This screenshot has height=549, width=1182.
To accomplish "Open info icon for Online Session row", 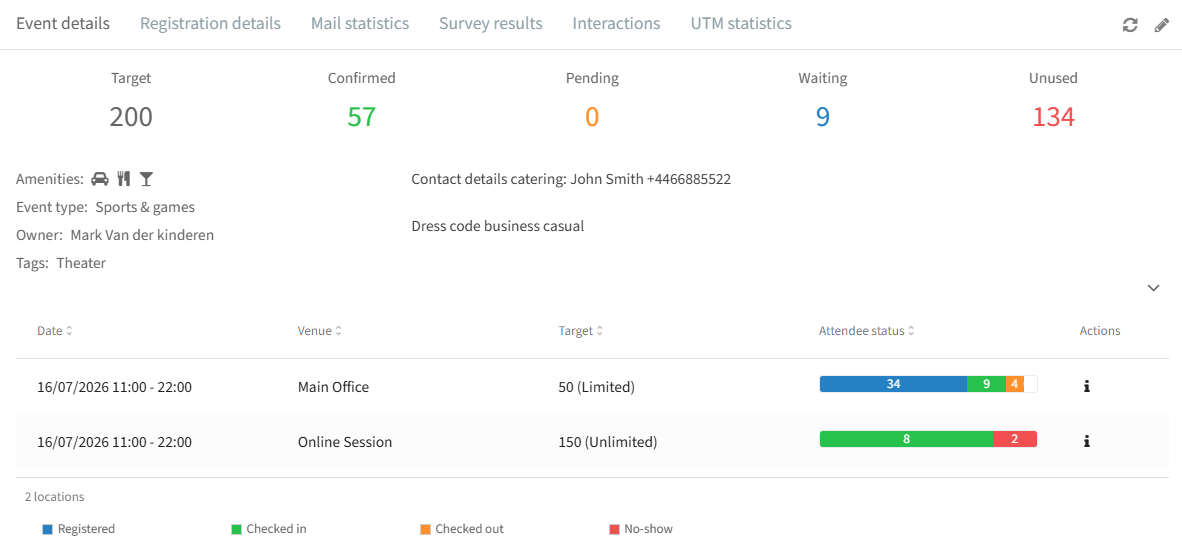I will pyautogui.click(x=1086, y=441).
